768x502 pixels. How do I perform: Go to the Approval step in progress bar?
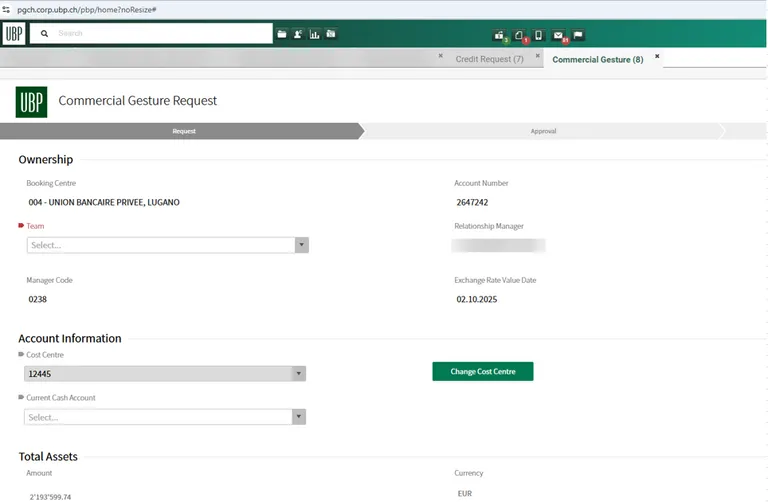(x=543, y=131)
